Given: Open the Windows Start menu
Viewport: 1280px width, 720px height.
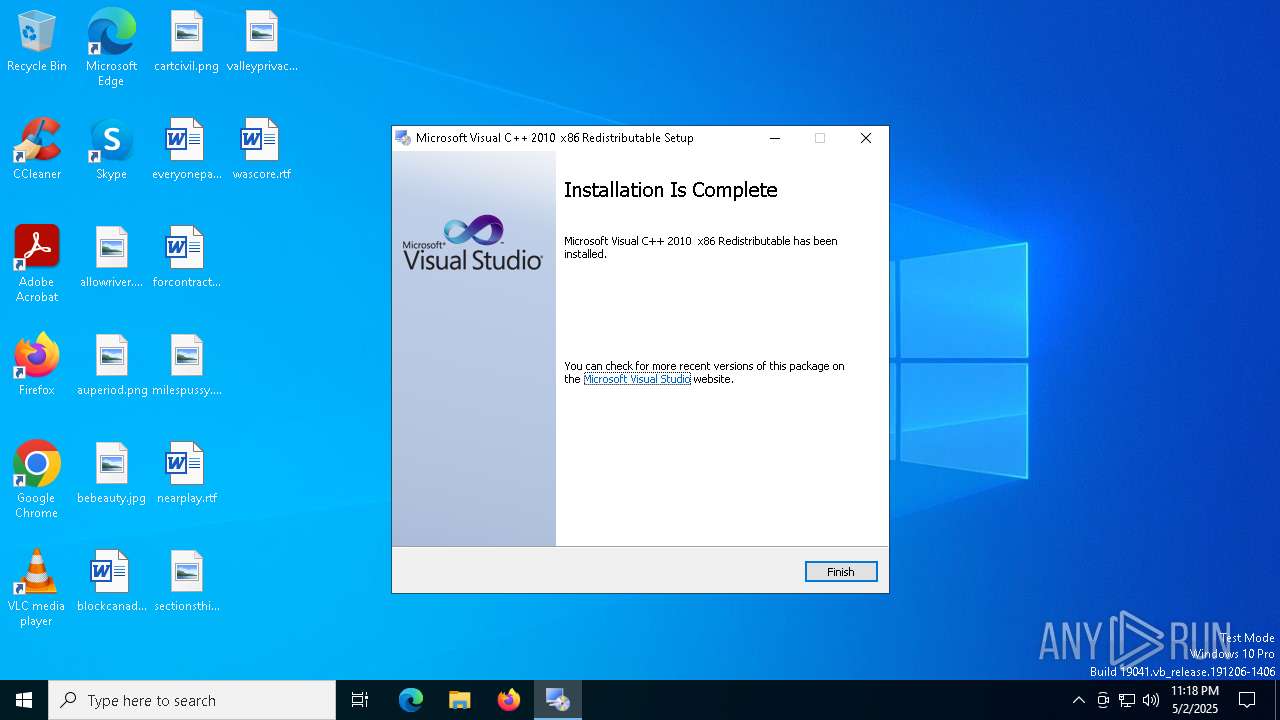Looking at the screenshot, I should [24, 700].
